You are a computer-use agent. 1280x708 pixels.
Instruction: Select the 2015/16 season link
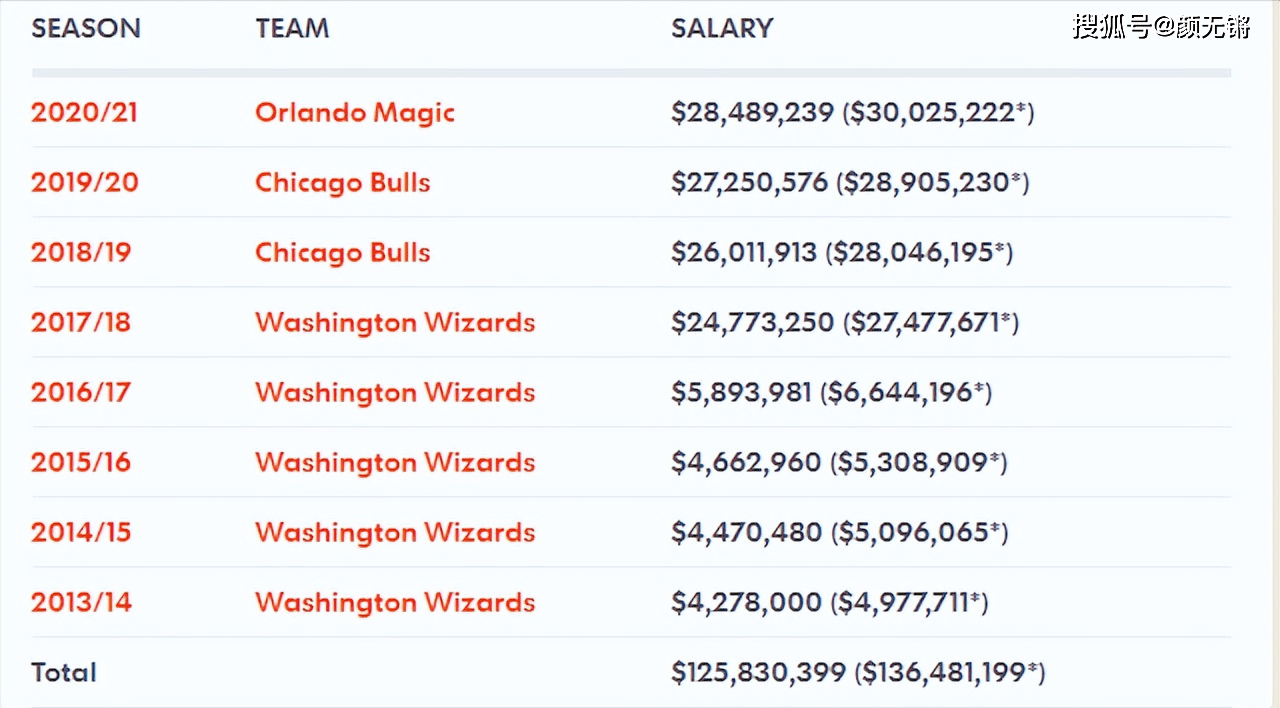(x=81, y=462)
